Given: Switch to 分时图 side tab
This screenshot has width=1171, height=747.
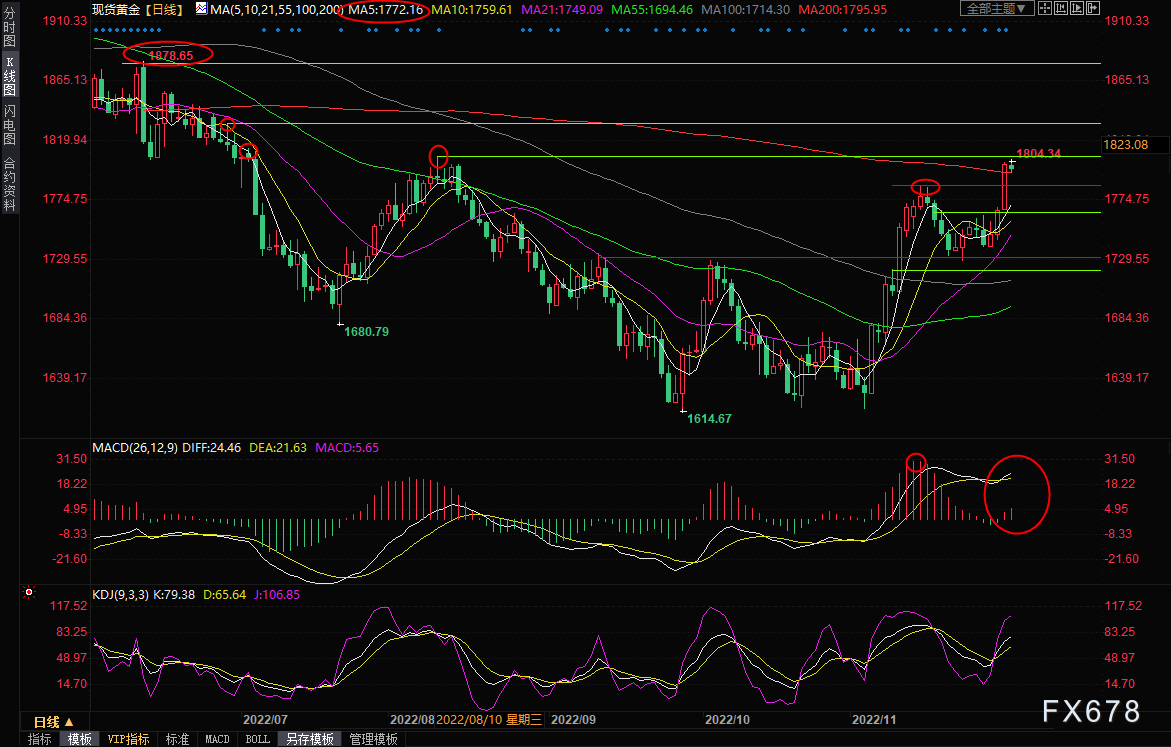Looking at the screenshot, I should 9,31.
